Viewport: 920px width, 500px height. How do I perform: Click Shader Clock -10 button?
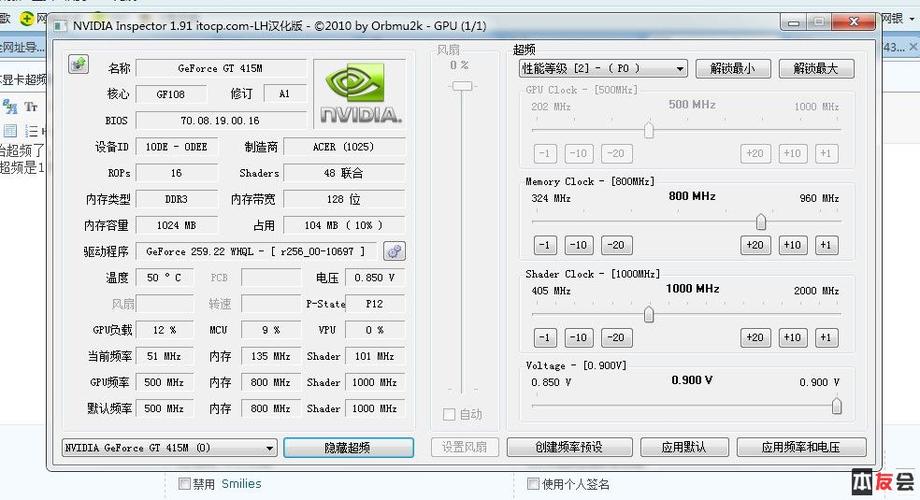coord(579,337)
